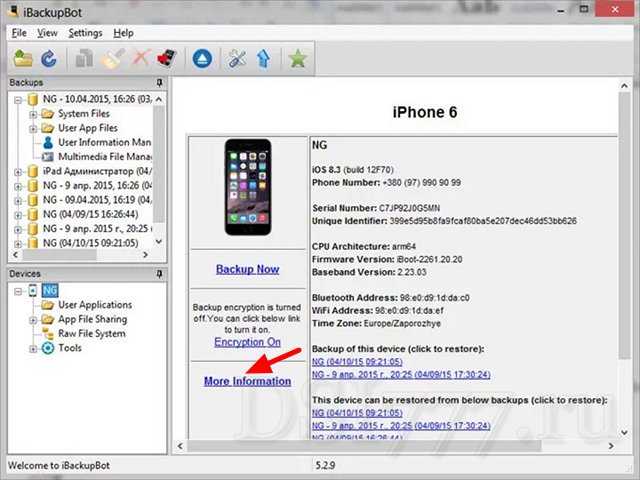Screen dimensions: 640x480
Task: Expand the Tools node in Devices
Action: click(x=33, y=349)
